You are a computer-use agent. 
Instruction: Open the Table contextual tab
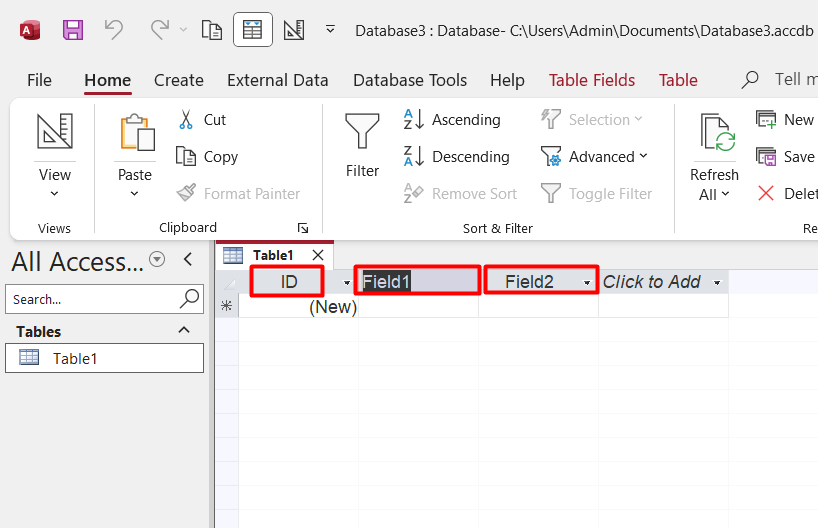(x=678, y=80)
